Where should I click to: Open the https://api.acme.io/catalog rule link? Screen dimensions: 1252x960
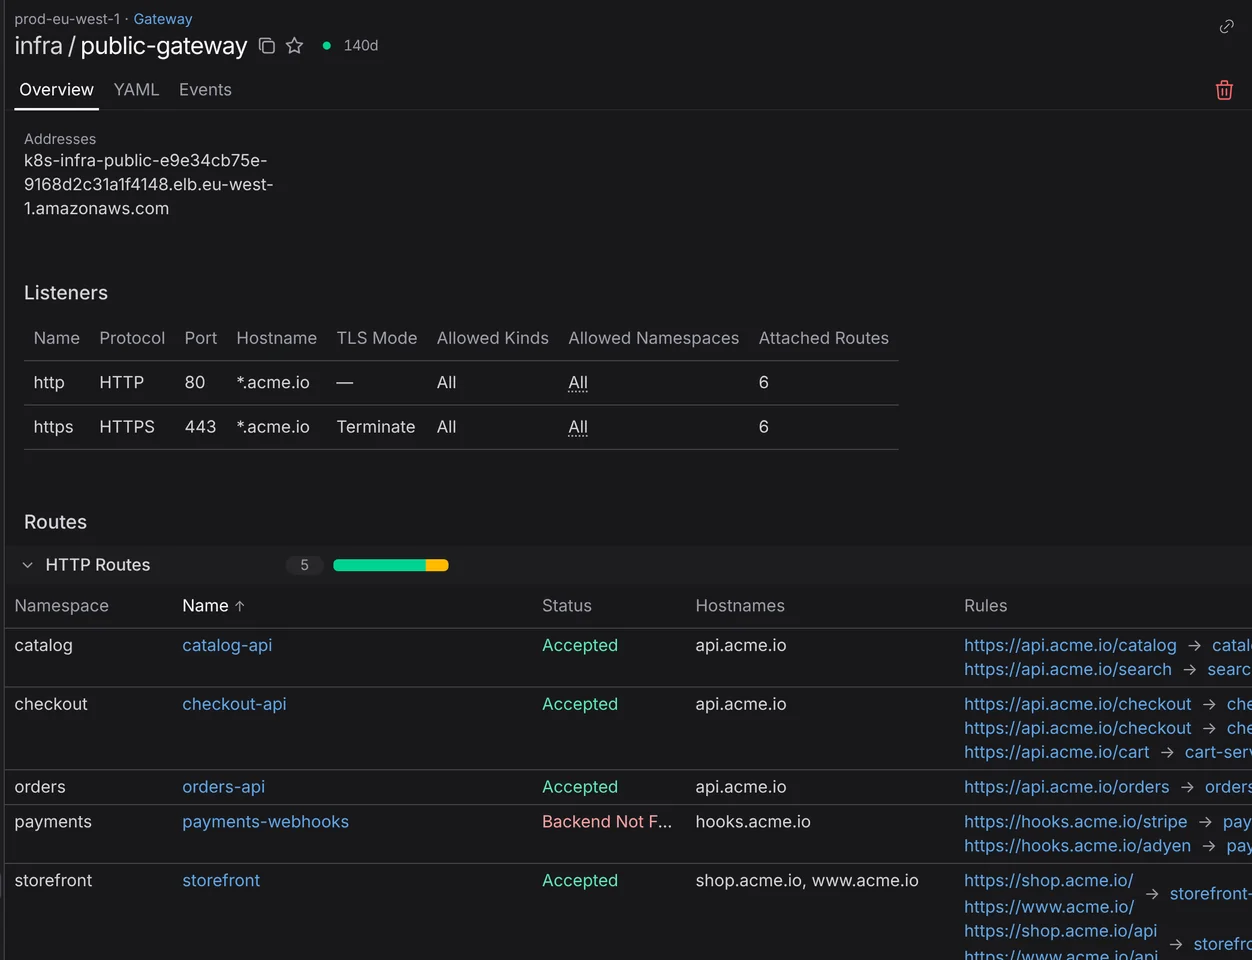[x=1070, y=646]
